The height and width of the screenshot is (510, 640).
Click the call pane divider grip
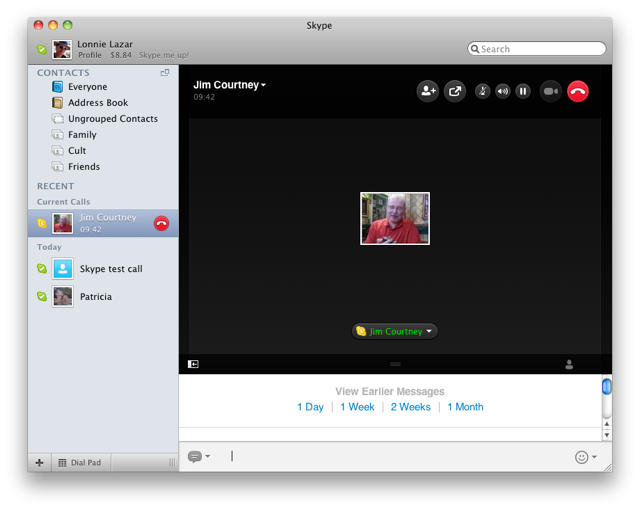point(395,364)
